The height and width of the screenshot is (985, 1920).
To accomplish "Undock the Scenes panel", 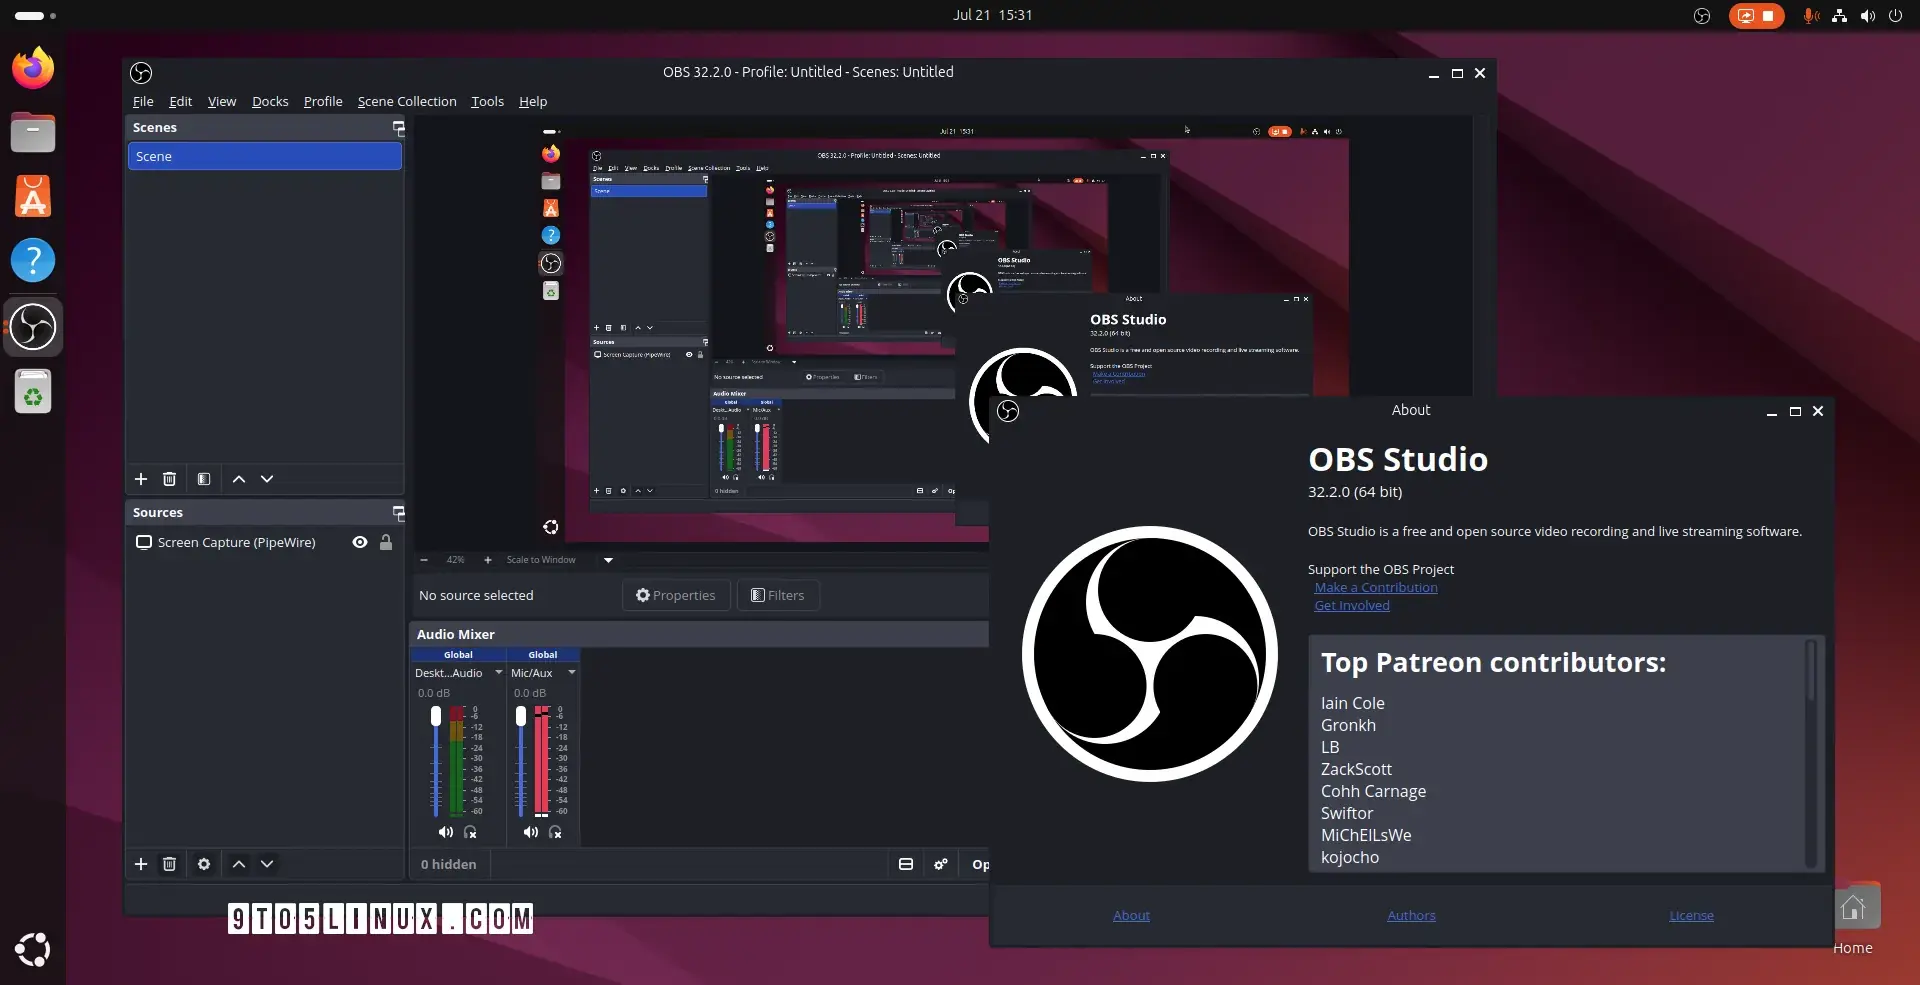I will click(398, 128).
